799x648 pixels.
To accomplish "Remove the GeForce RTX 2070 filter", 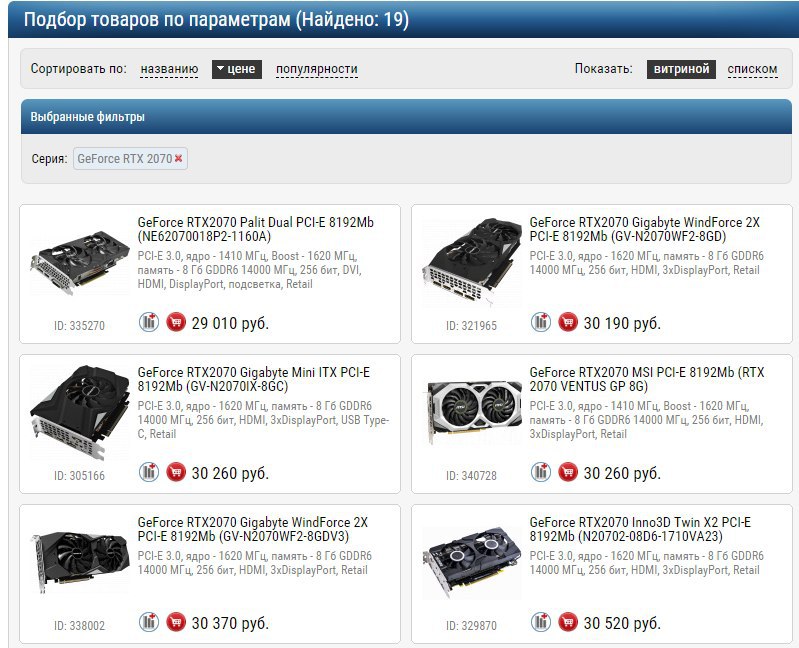I will point(178,158).
